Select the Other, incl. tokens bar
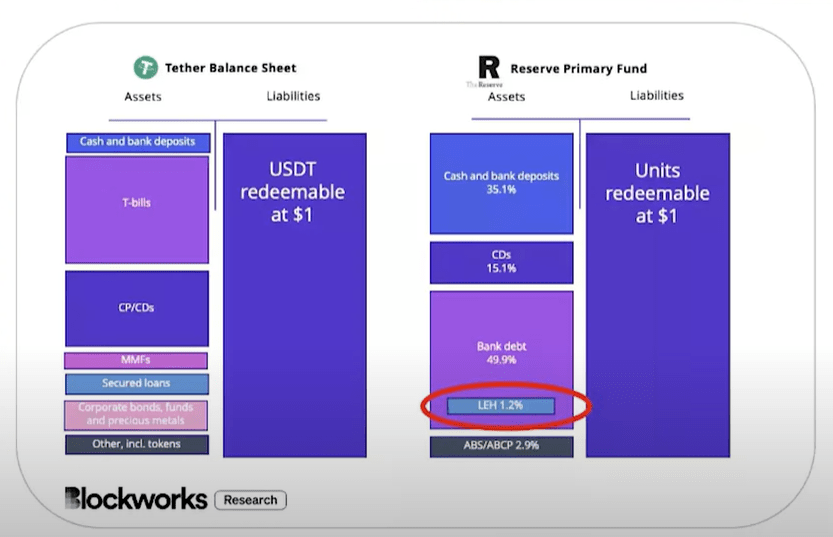 (137, 444)
